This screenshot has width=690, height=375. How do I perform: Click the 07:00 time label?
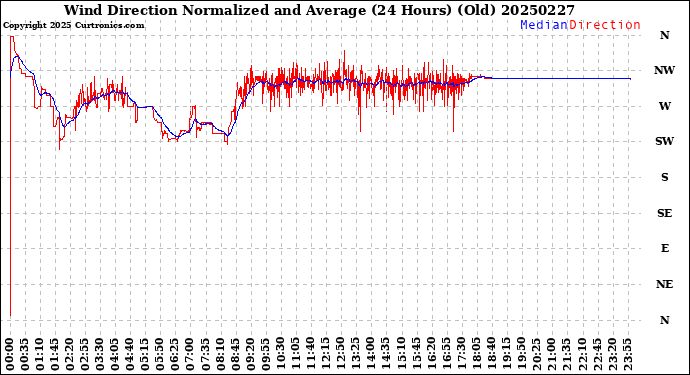191,354
